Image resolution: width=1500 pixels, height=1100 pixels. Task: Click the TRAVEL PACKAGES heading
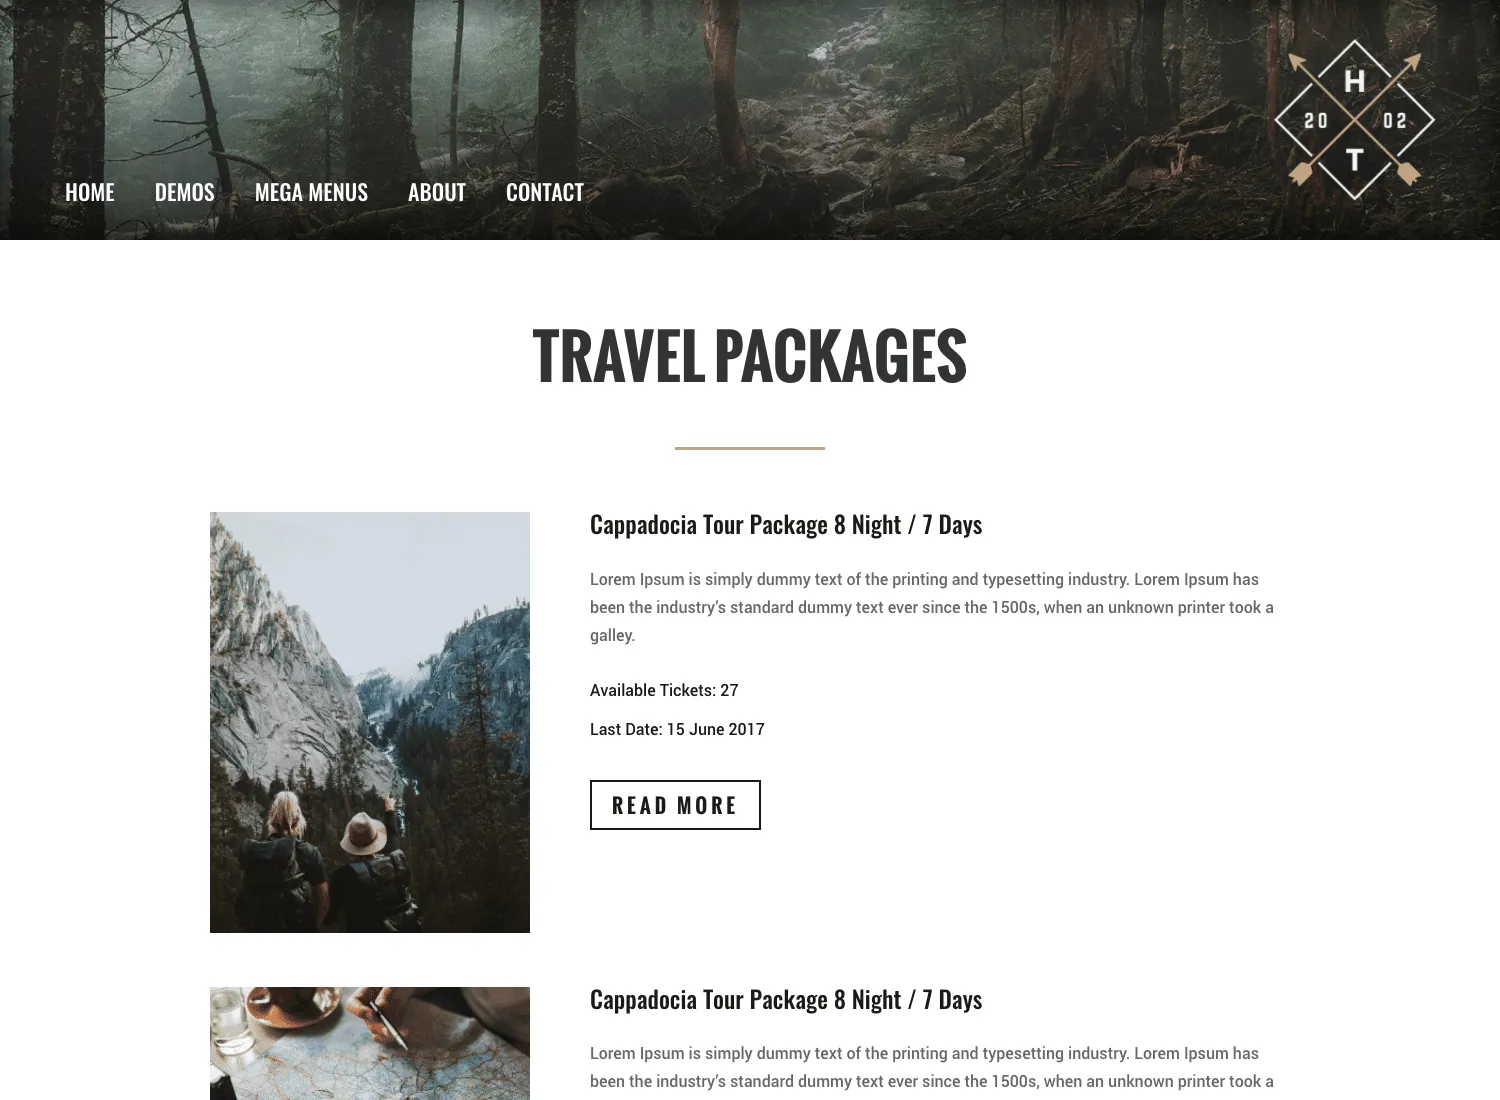tap(750, 356)
